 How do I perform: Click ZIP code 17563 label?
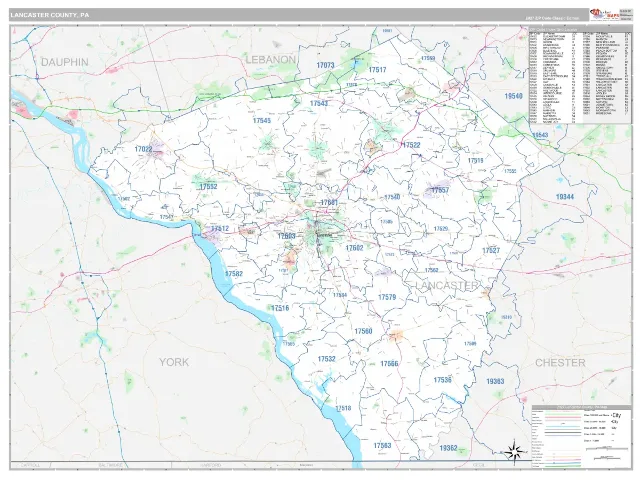[x=382, y=446]
